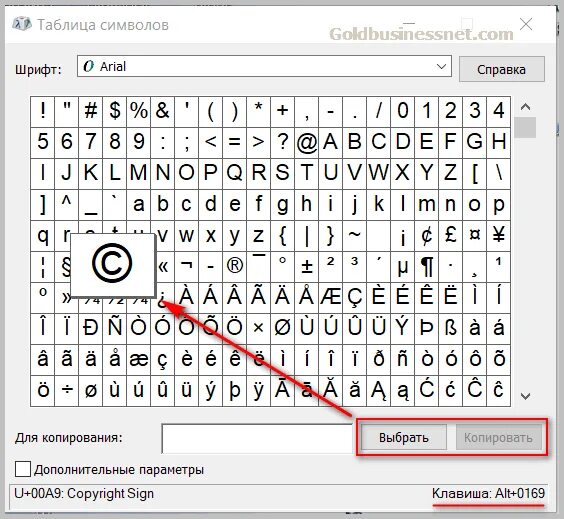
Task: Click the Копировать button
Action: click(x=498, y=437)
